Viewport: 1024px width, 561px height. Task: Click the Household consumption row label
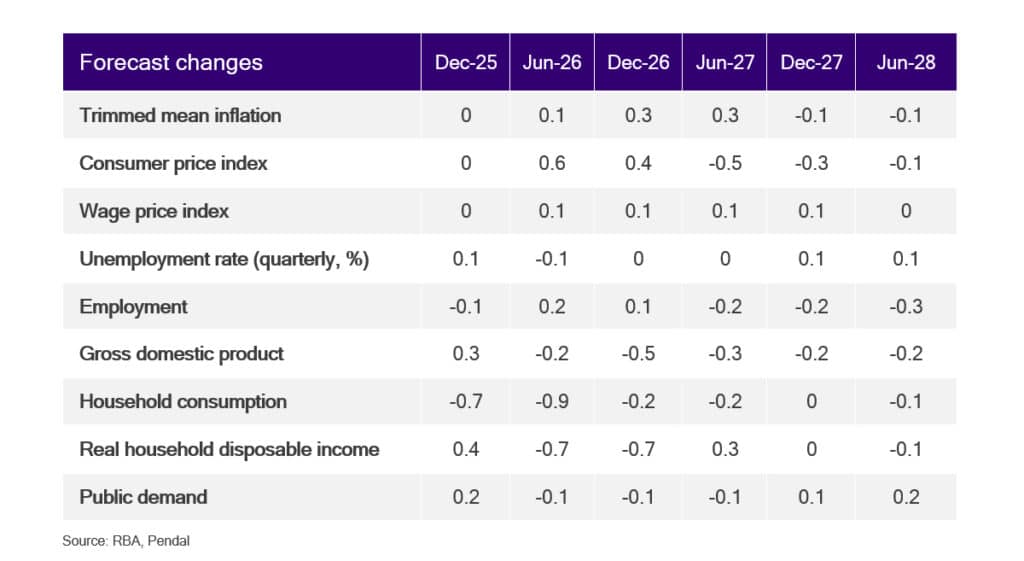coord(183,402)
